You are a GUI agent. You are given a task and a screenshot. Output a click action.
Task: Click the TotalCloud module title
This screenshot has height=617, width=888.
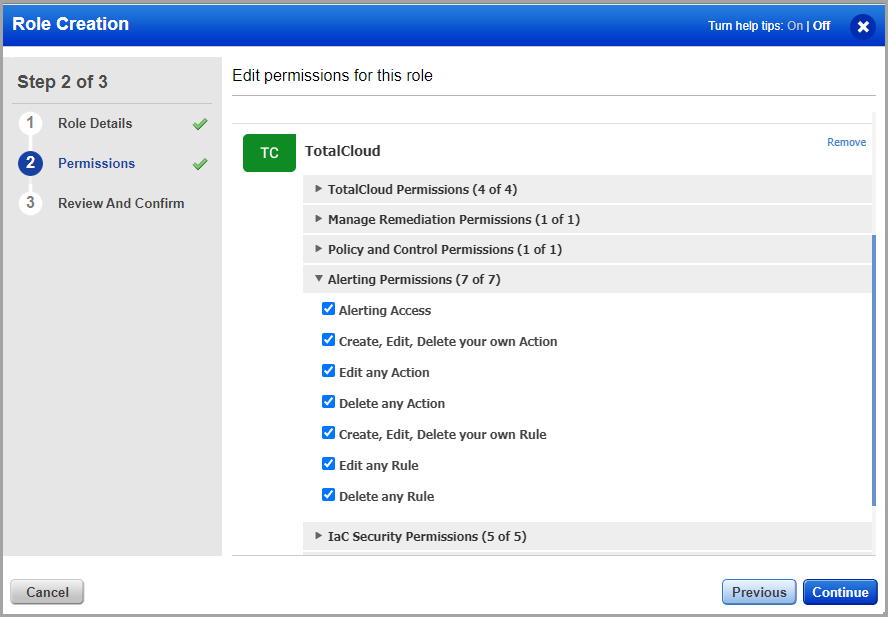343,151
